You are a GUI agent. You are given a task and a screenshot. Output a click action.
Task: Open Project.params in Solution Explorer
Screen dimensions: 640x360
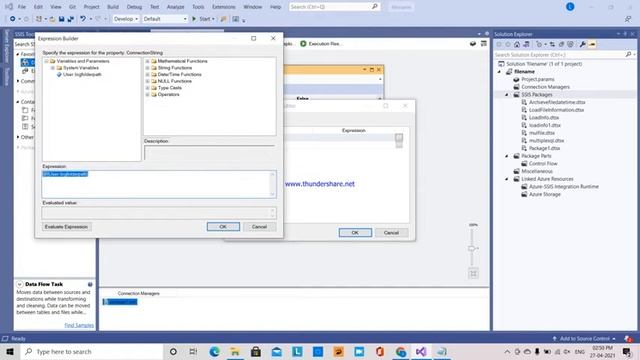click(x=538, y=79)
